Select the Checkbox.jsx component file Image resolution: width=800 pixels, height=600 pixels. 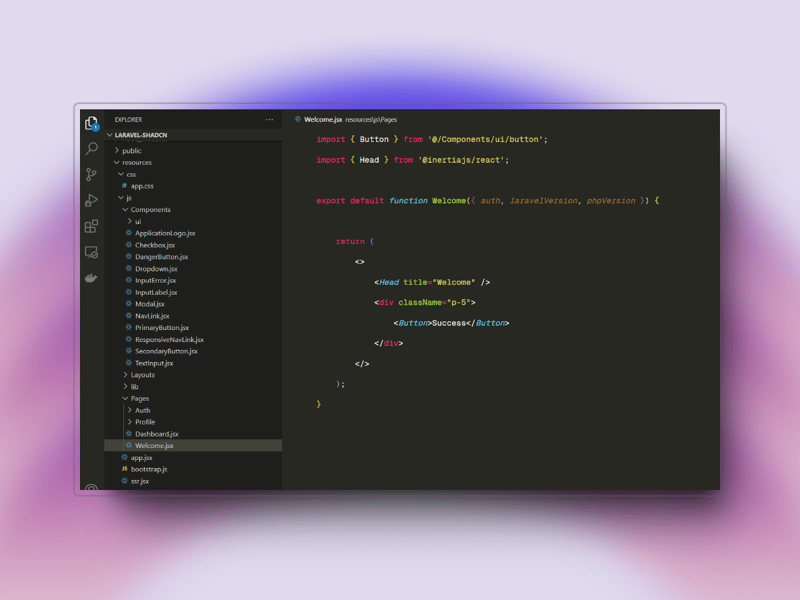(x=156, y=245)
